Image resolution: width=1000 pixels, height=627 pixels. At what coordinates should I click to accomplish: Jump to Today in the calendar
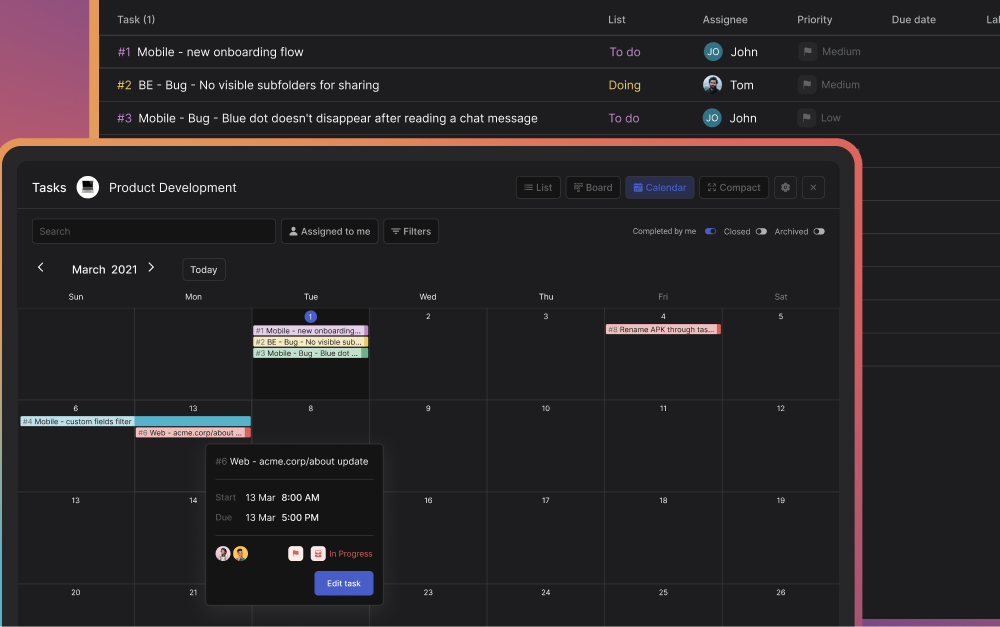(x=203, y=270)
